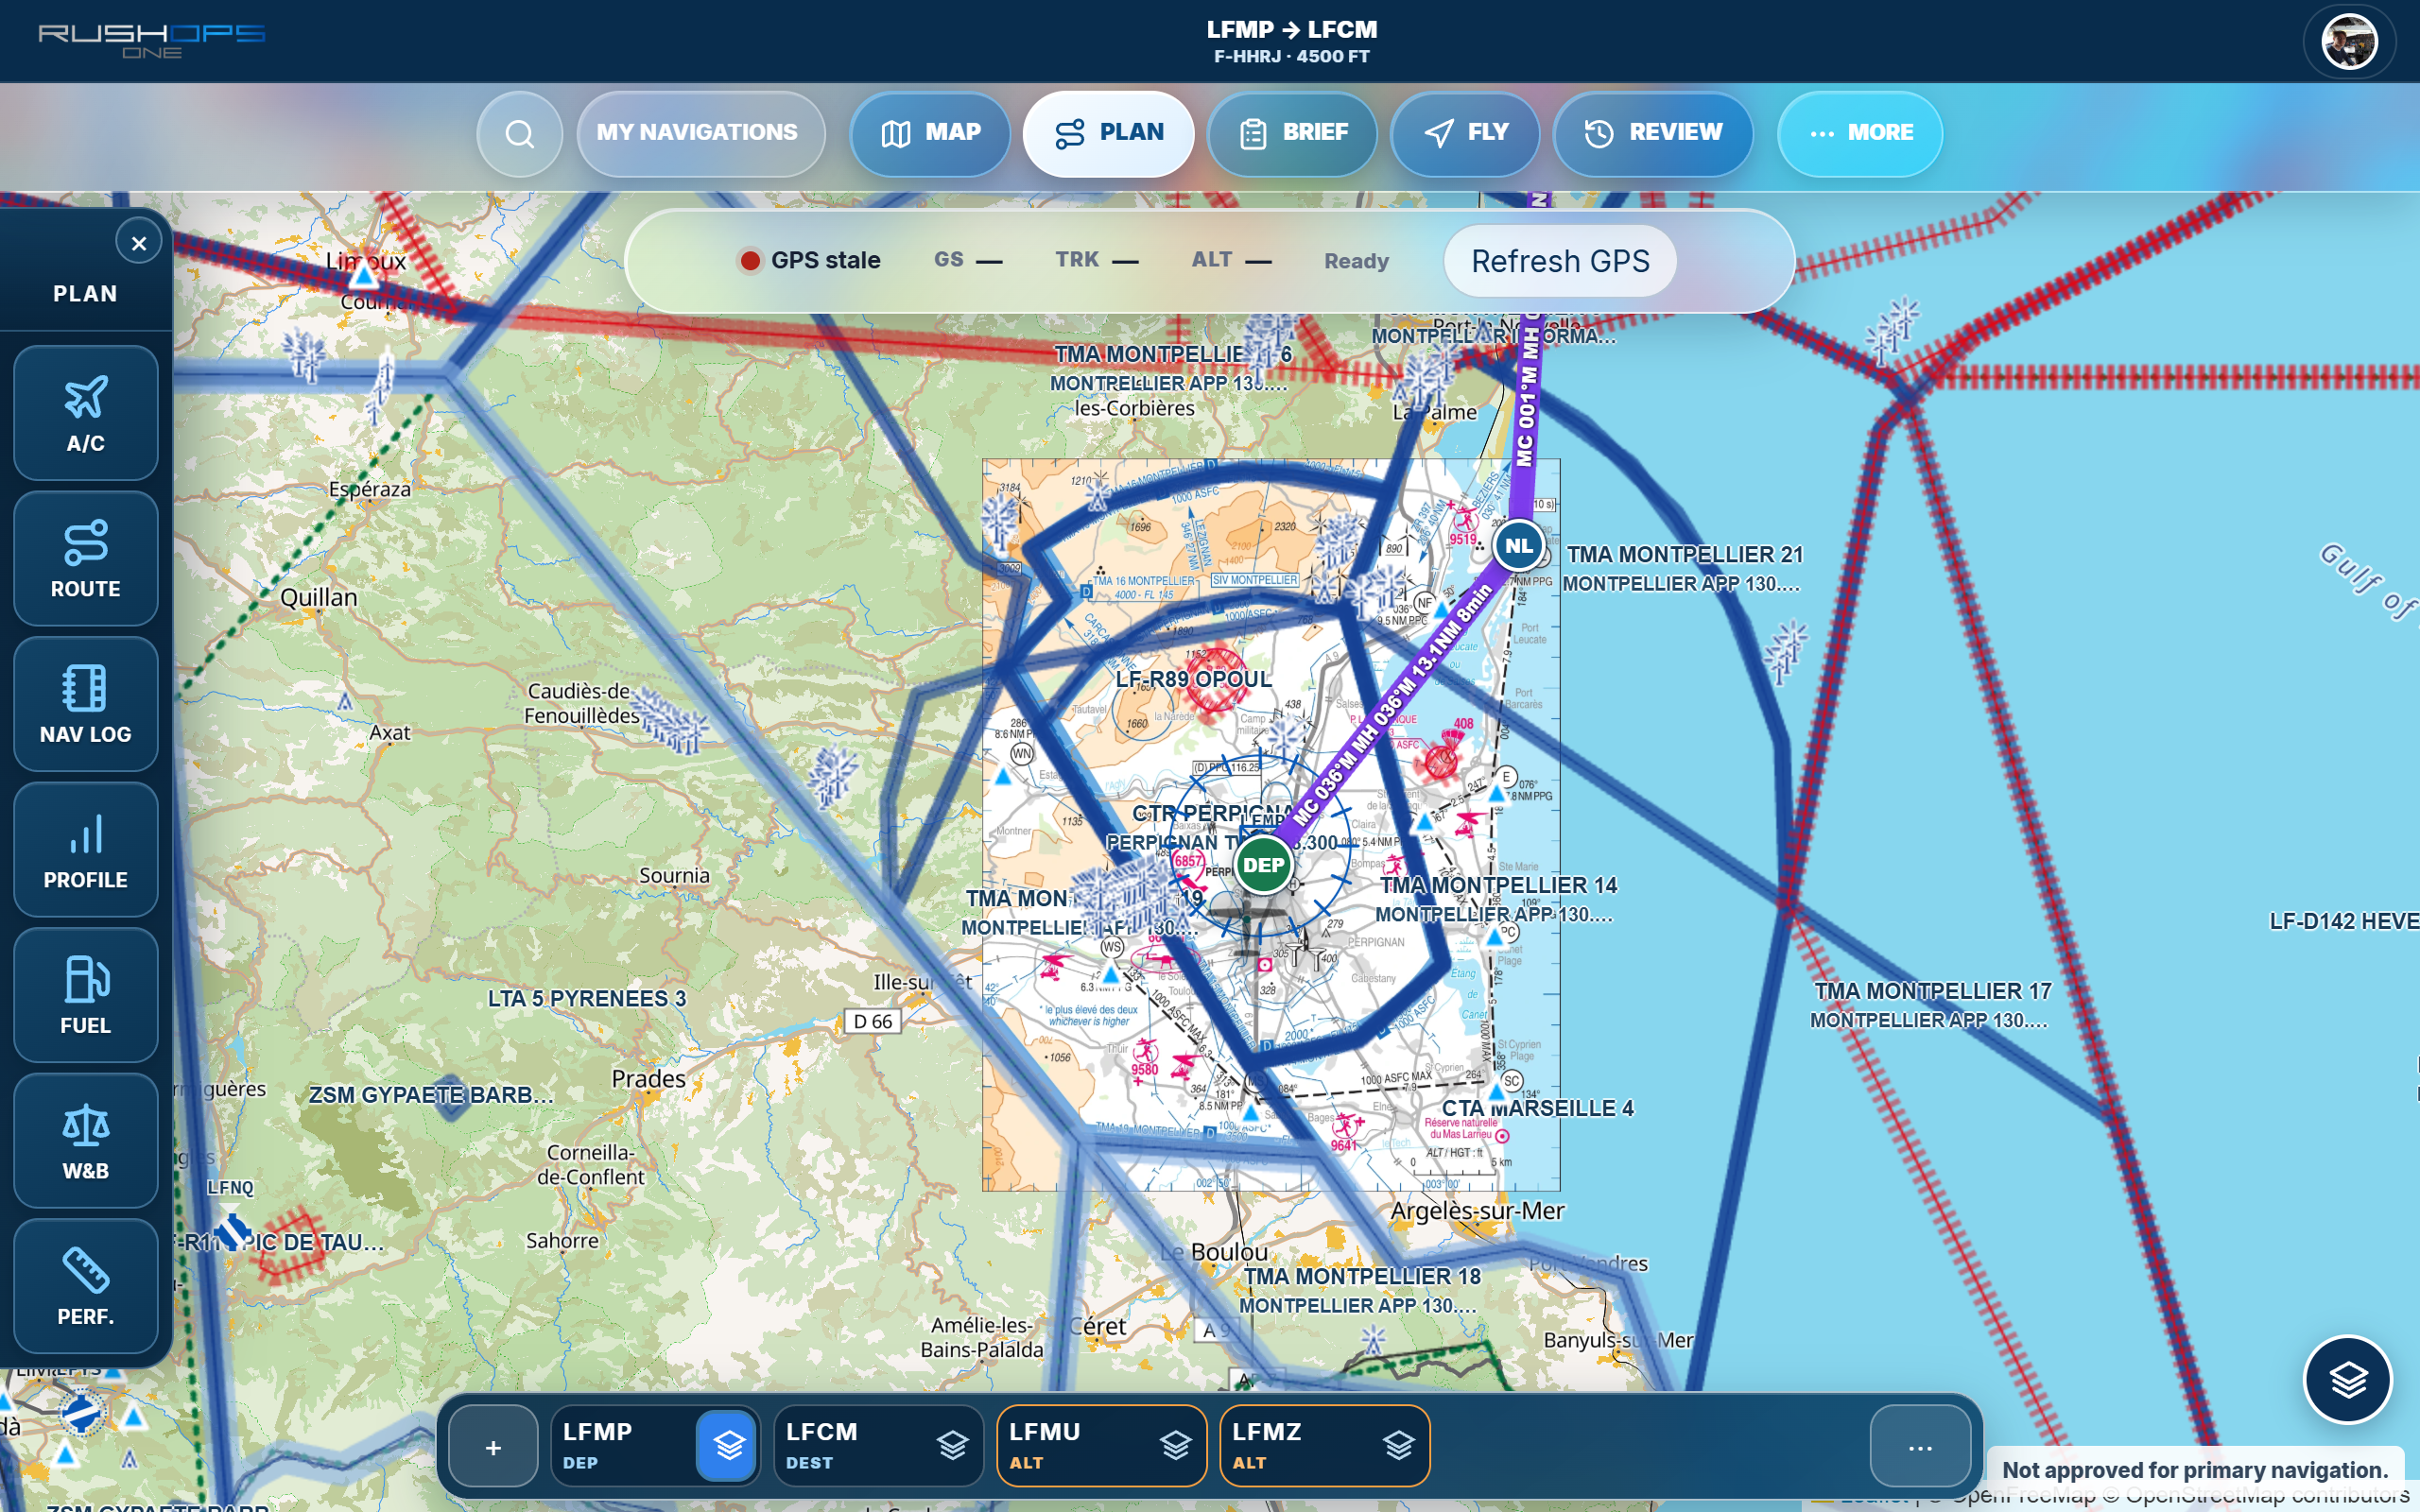Click the purple route leg MC 036°M label
This screenshot has width=2420, height=1512.
1392,705
